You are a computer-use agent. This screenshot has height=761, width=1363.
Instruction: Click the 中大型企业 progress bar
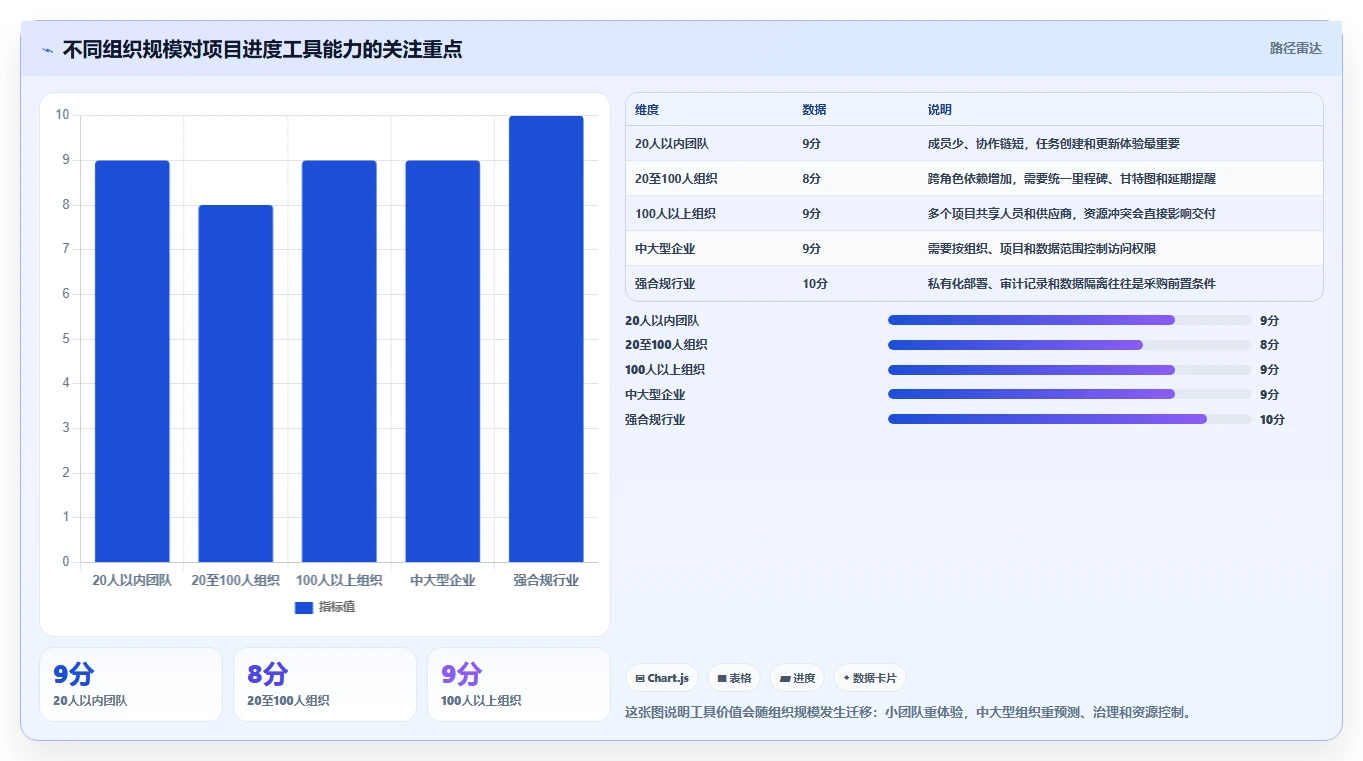[x=1070, y=394]
